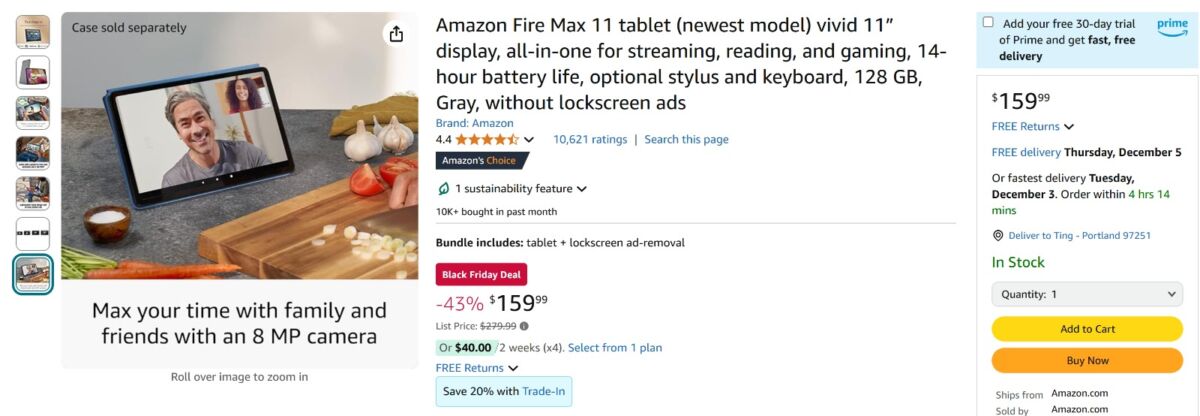Click the Trade-In link

pos(544,391)
